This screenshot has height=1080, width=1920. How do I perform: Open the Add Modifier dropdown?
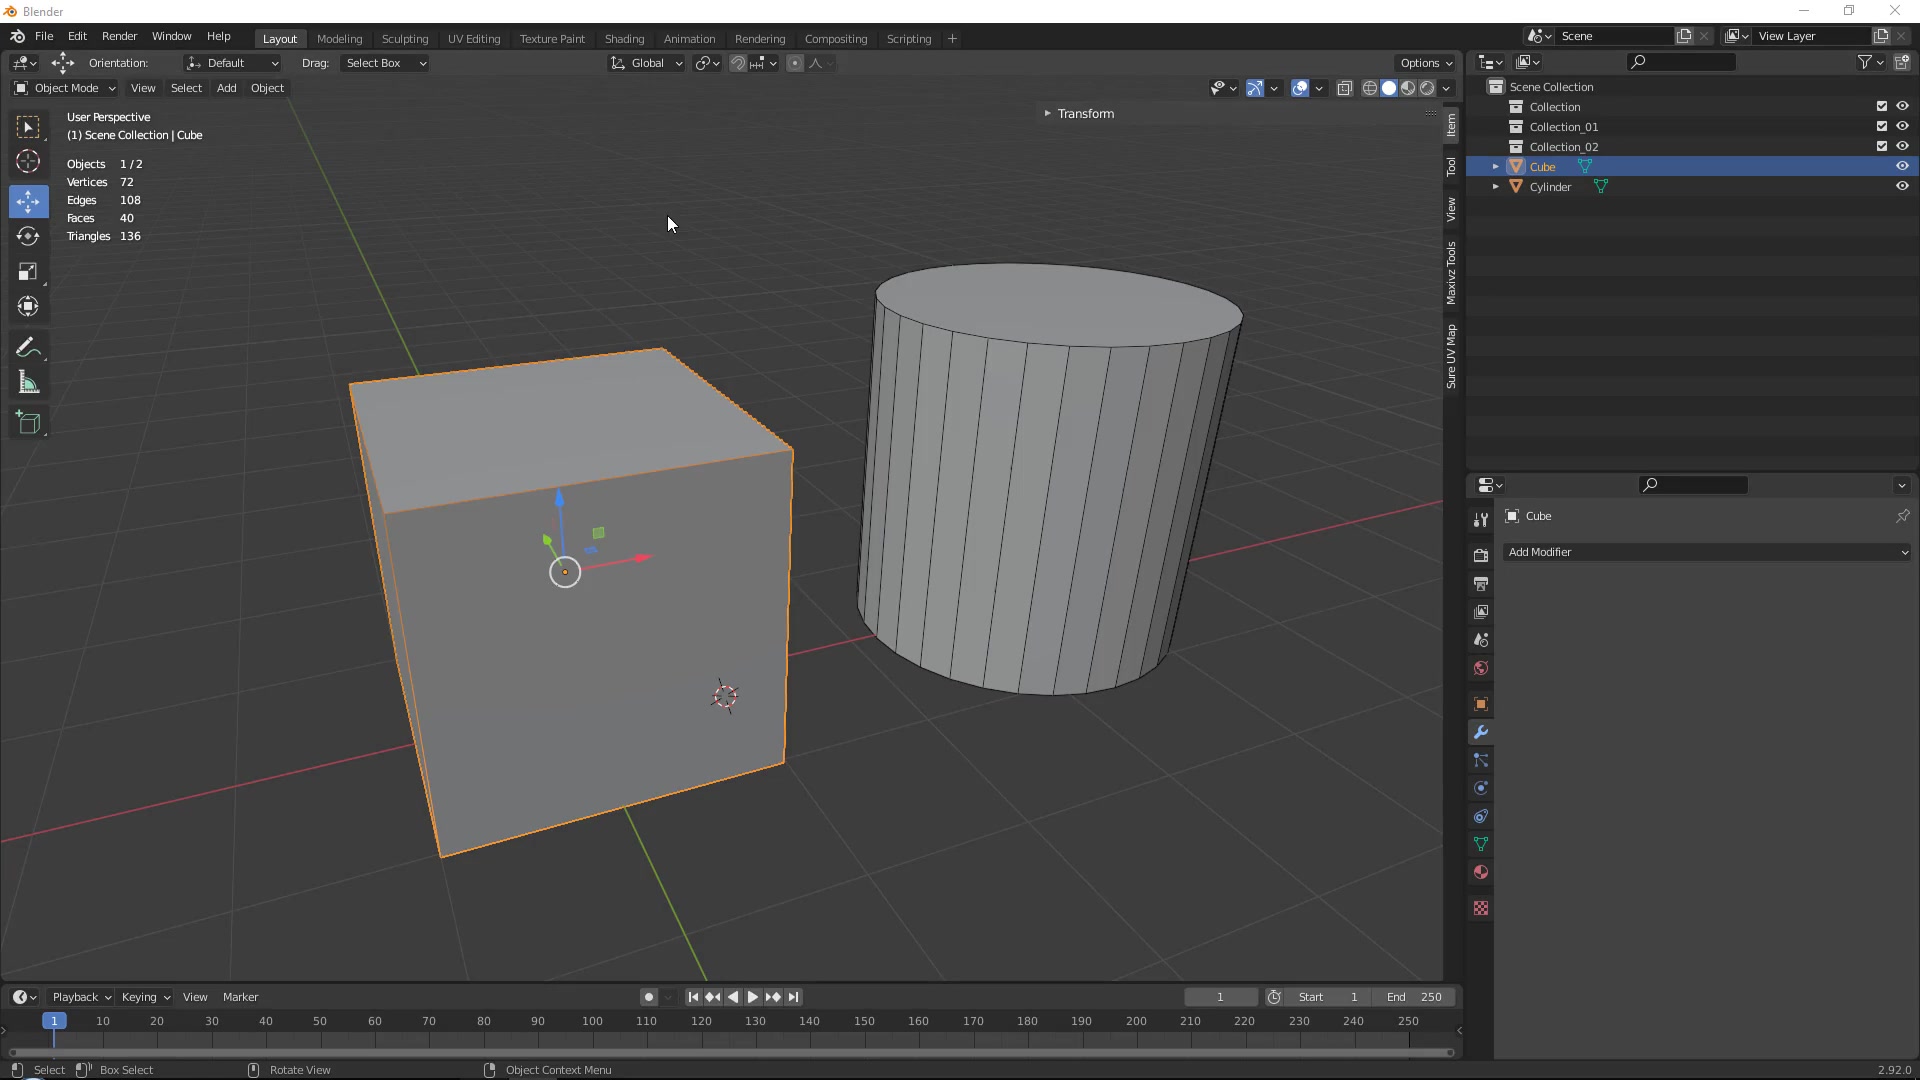(x=1707, y=552)
